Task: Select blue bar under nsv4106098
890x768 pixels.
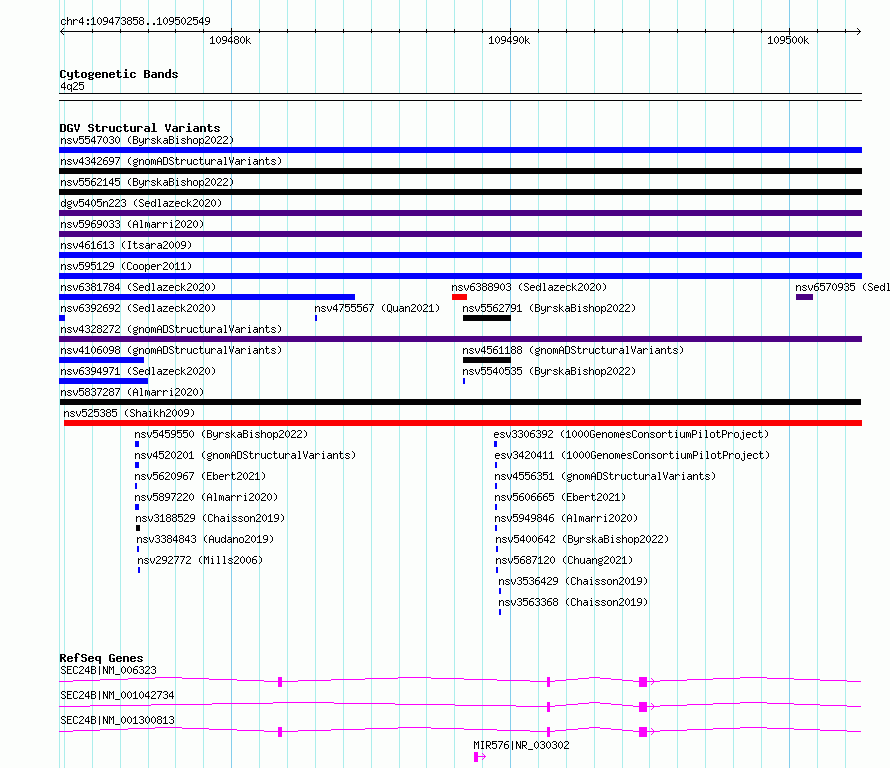Action: (102, 360)
